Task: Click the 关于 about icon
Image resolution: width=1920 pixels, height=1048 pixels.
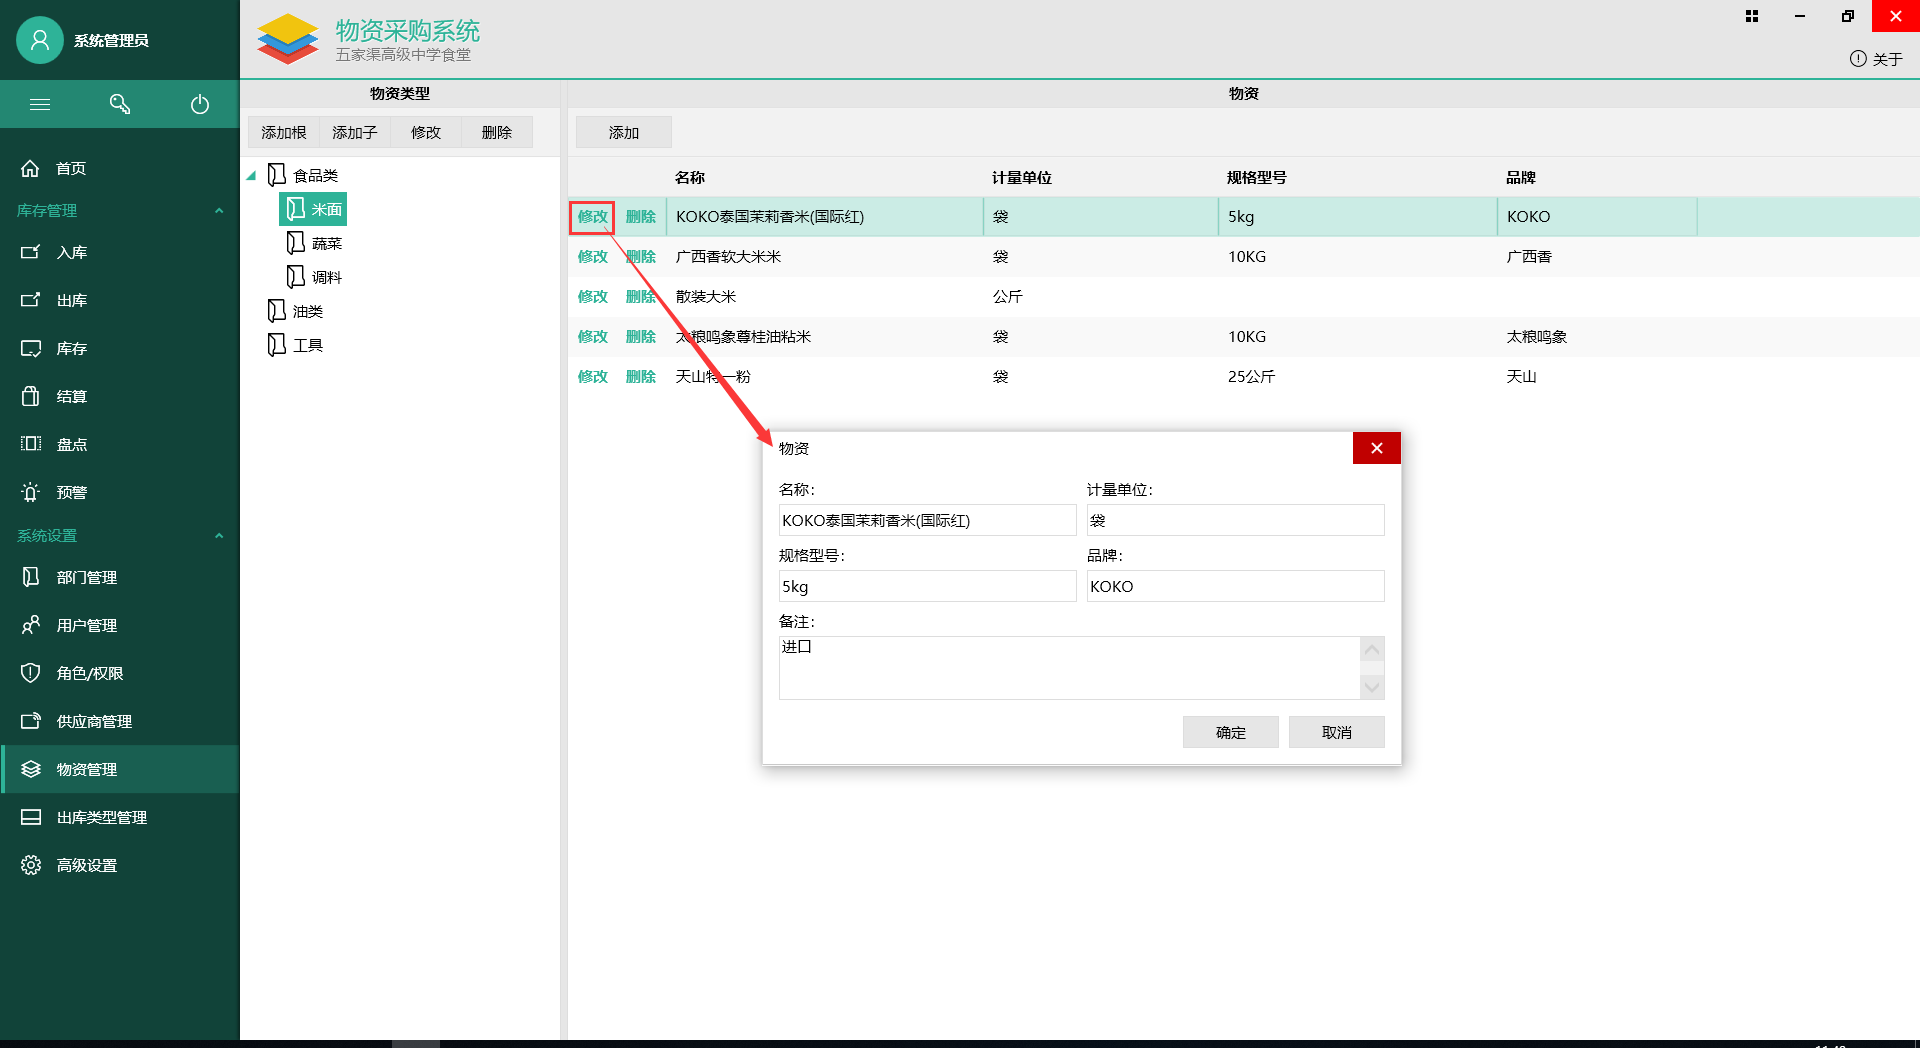Action: coord(1858,59)
